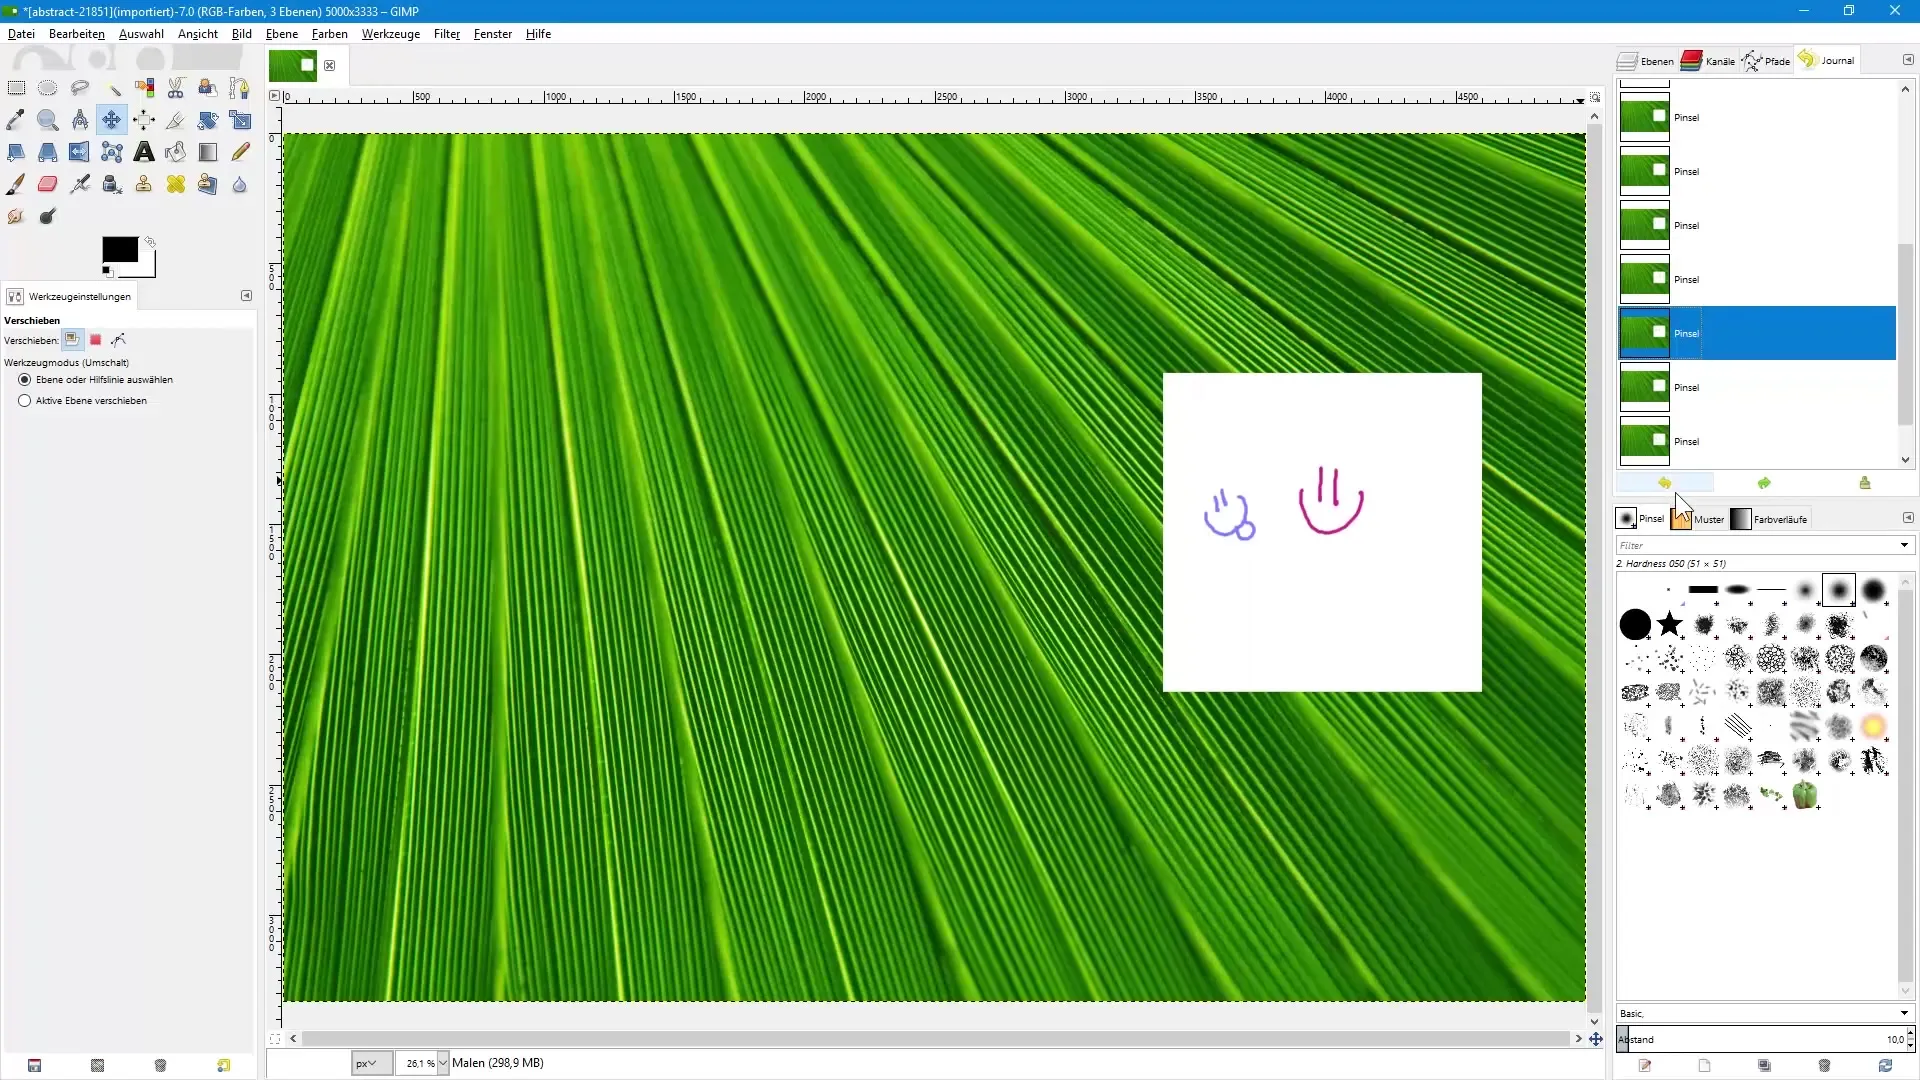Select the Dodge/Burn tool
The image size is (1920, 1080).
pos(48,216)
